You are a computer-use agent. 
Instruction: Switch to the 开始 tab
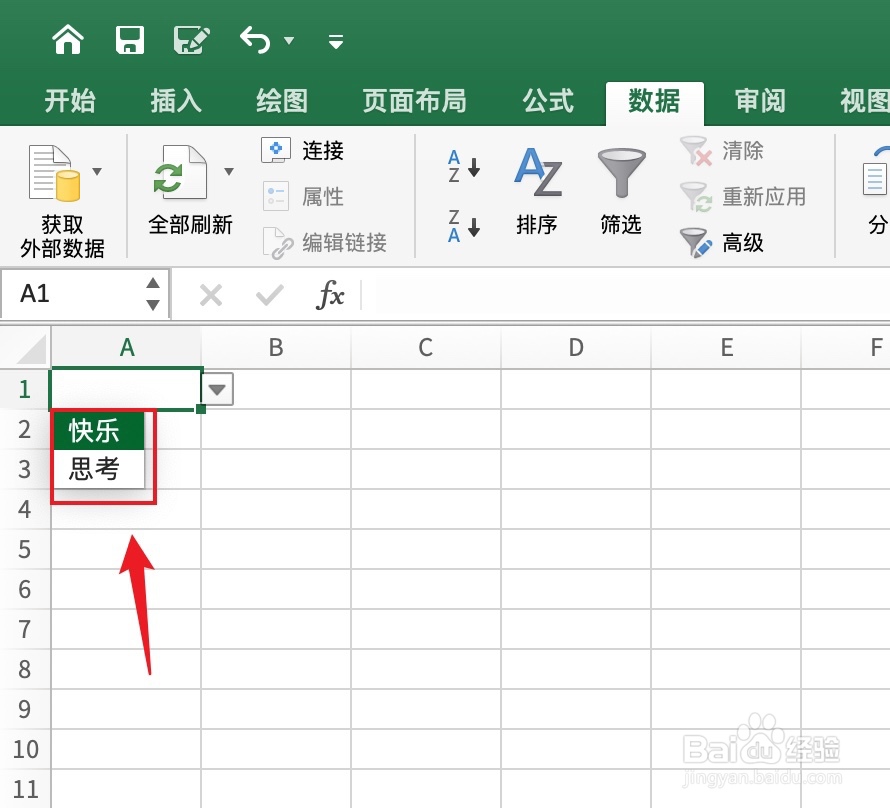(x=70, y=101)
